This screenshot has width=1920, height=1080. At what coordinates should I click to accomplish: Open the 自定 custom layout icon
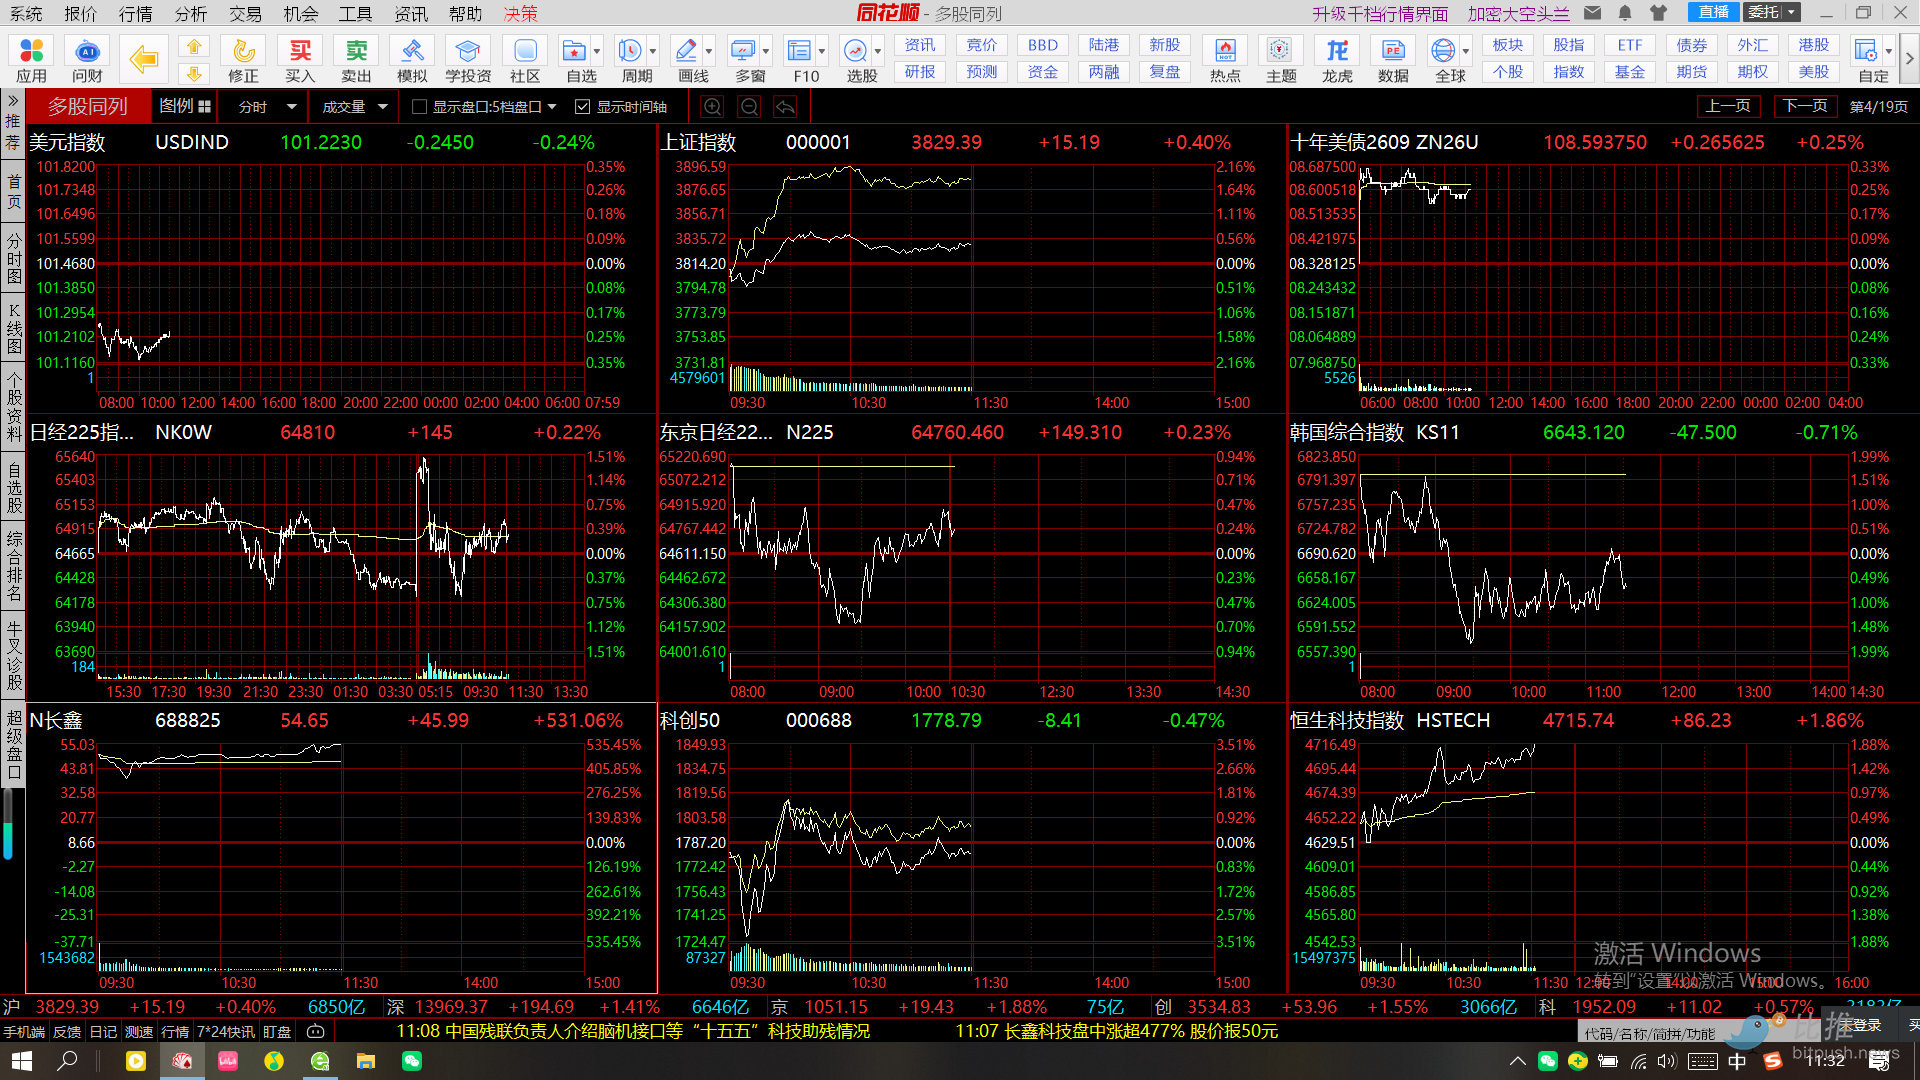1867,59
